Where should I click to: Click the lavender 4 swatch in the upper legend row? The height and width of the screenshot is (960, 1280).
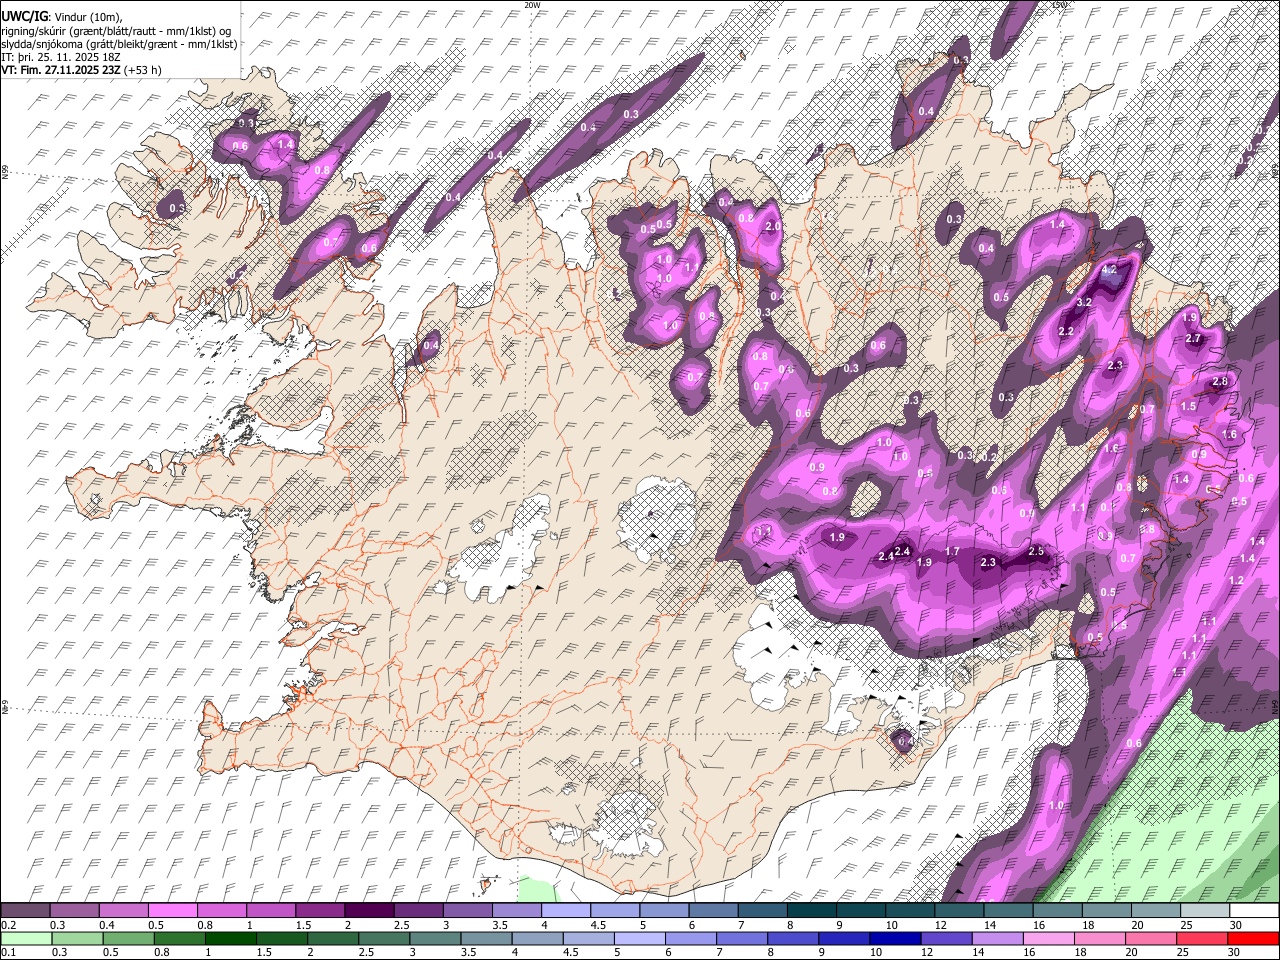565,910
